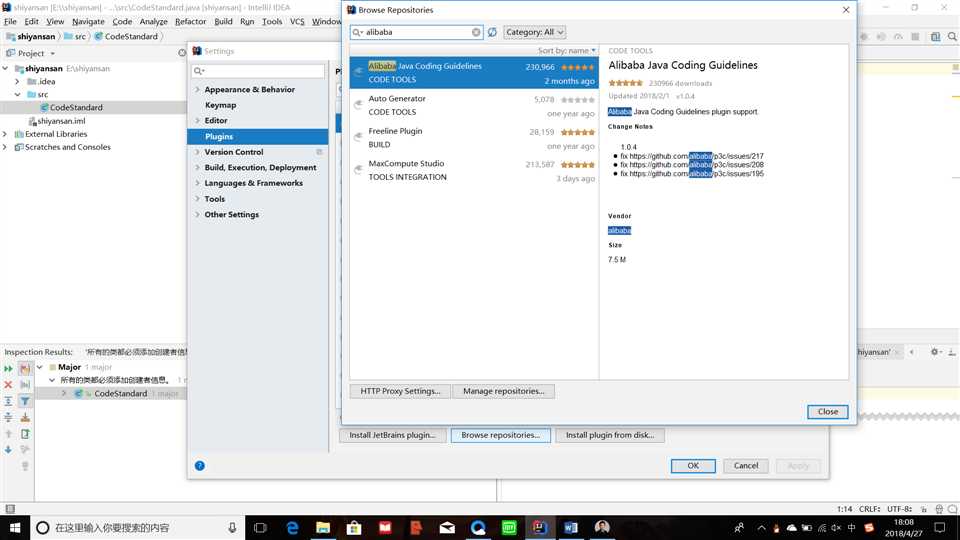
Task: Expand Editor section in Settings tree
Action: pos(198,121)
